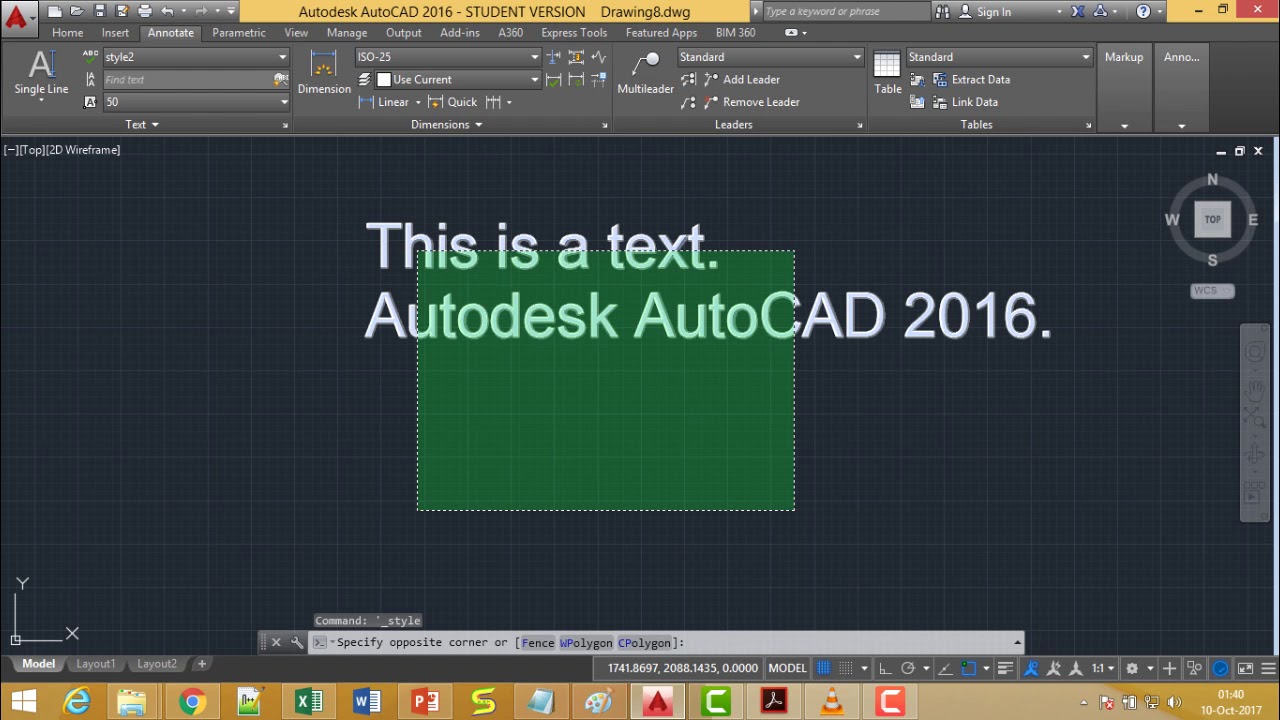Click the keyword search input field
Viewport: 1280px width, 720px height.
coord(846,12)
